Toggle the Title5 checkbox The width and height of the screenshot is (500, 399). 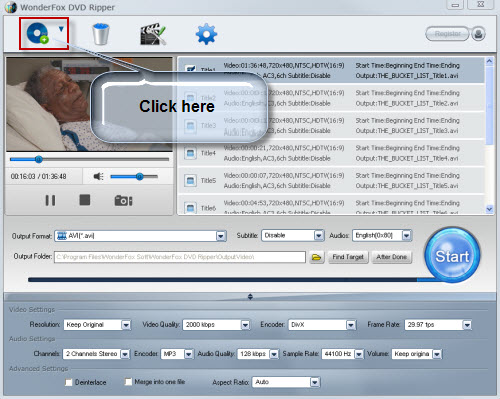190,180
